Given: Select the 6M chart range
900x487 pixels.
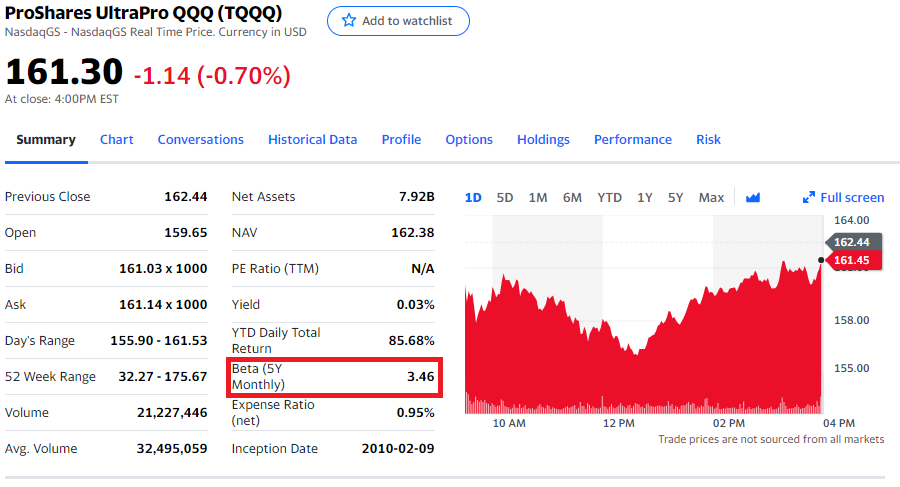Looking at the screenshot, I should pos(572,198).
